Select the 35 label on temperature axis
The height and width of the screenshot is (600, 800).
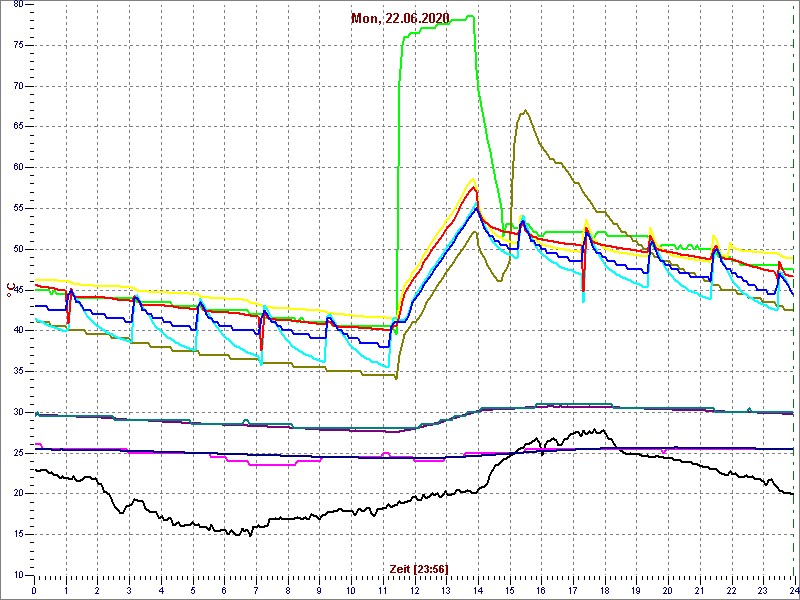(18, 371)
